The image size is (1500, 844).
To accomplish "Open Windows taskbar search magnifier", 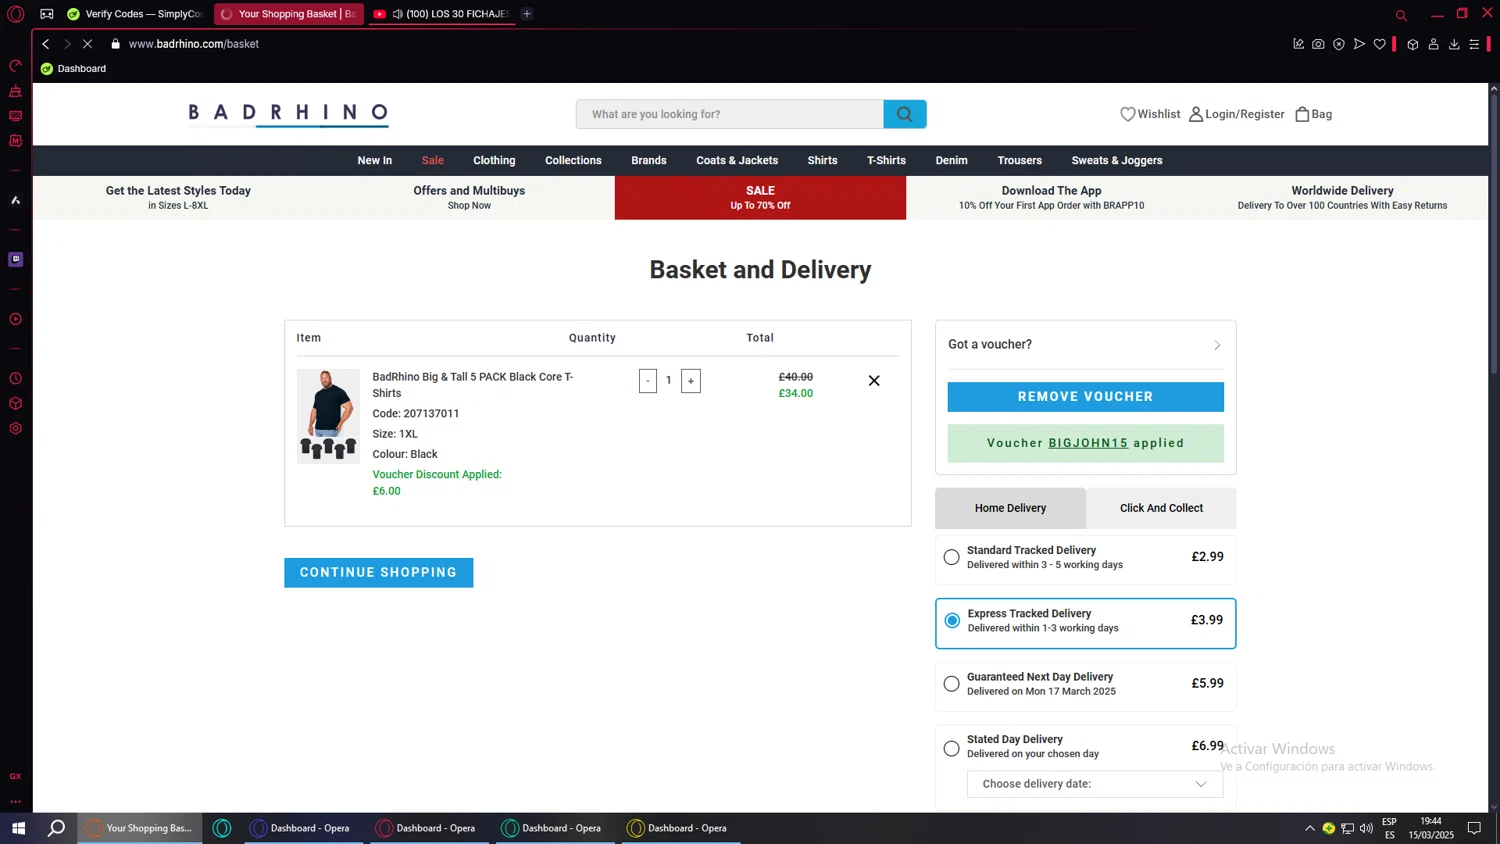I will pyautogui.click(x=57, y=828).
